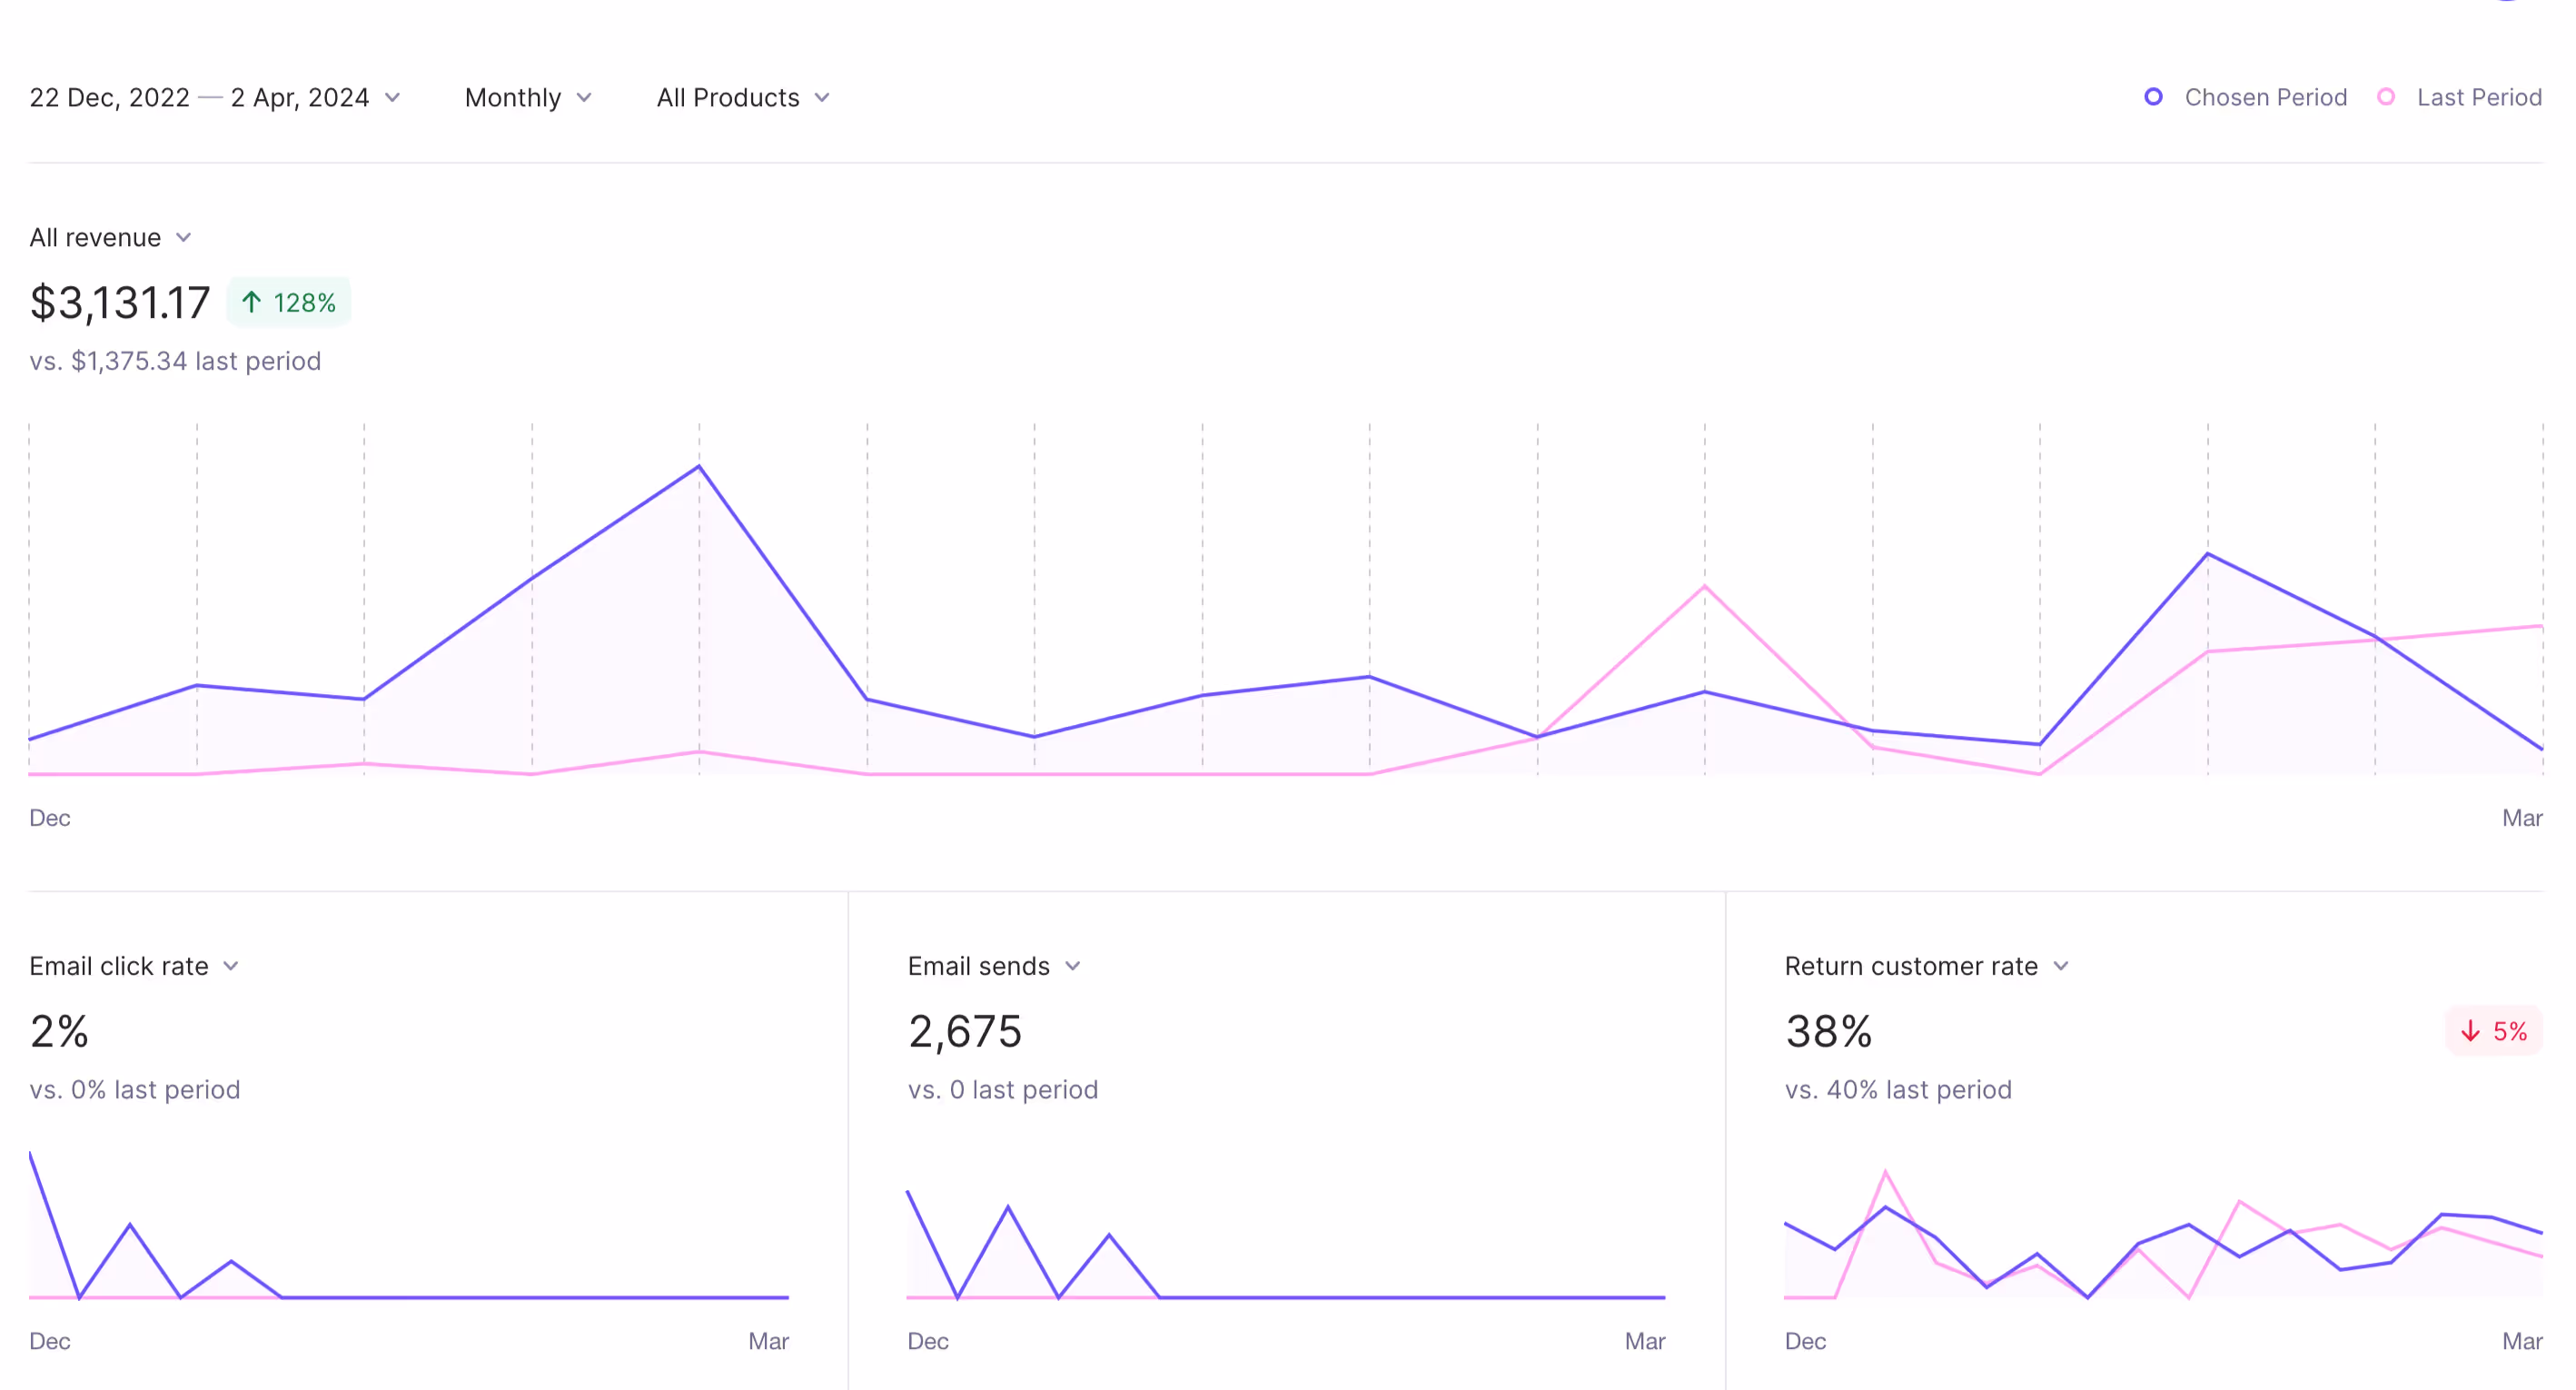Image resolution: width=2576 pixels, height=1390 pixels.
Task: Click the highest purple peak in revenue chart
Action: click(699, 467)
